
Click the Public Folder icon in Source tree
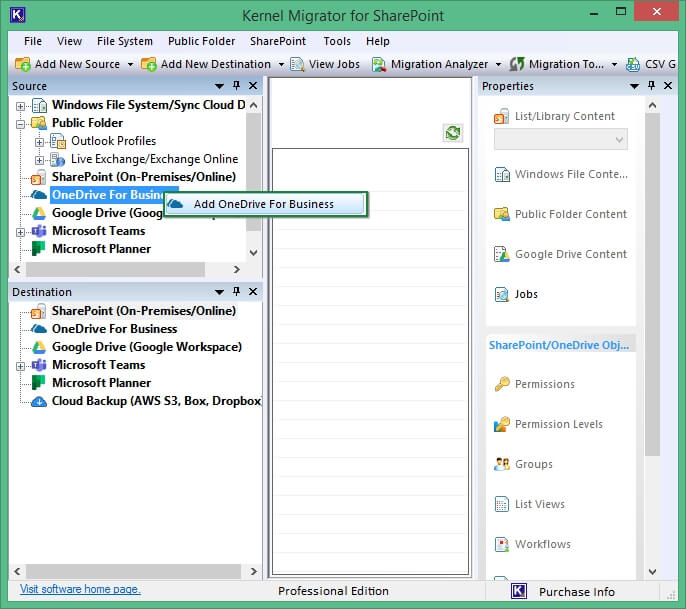coord(39,123)
